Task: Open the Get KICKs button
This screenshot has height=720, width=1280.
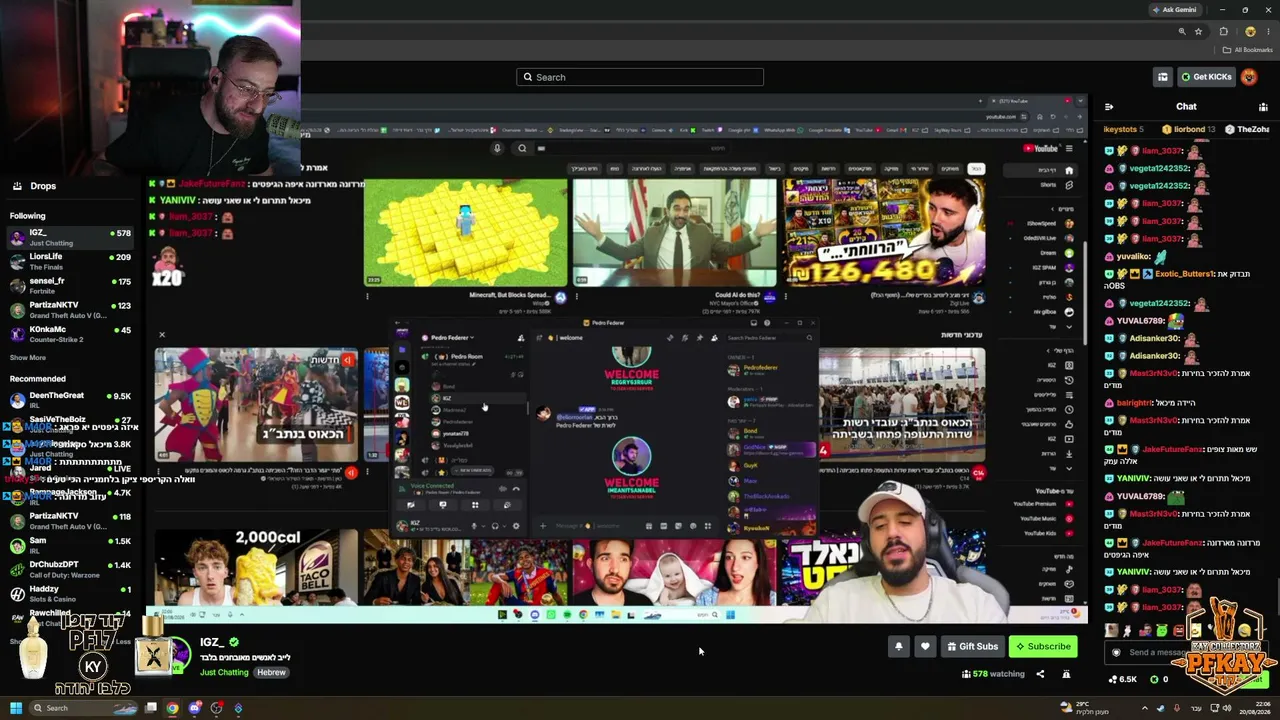Action: coord(1206,77)
